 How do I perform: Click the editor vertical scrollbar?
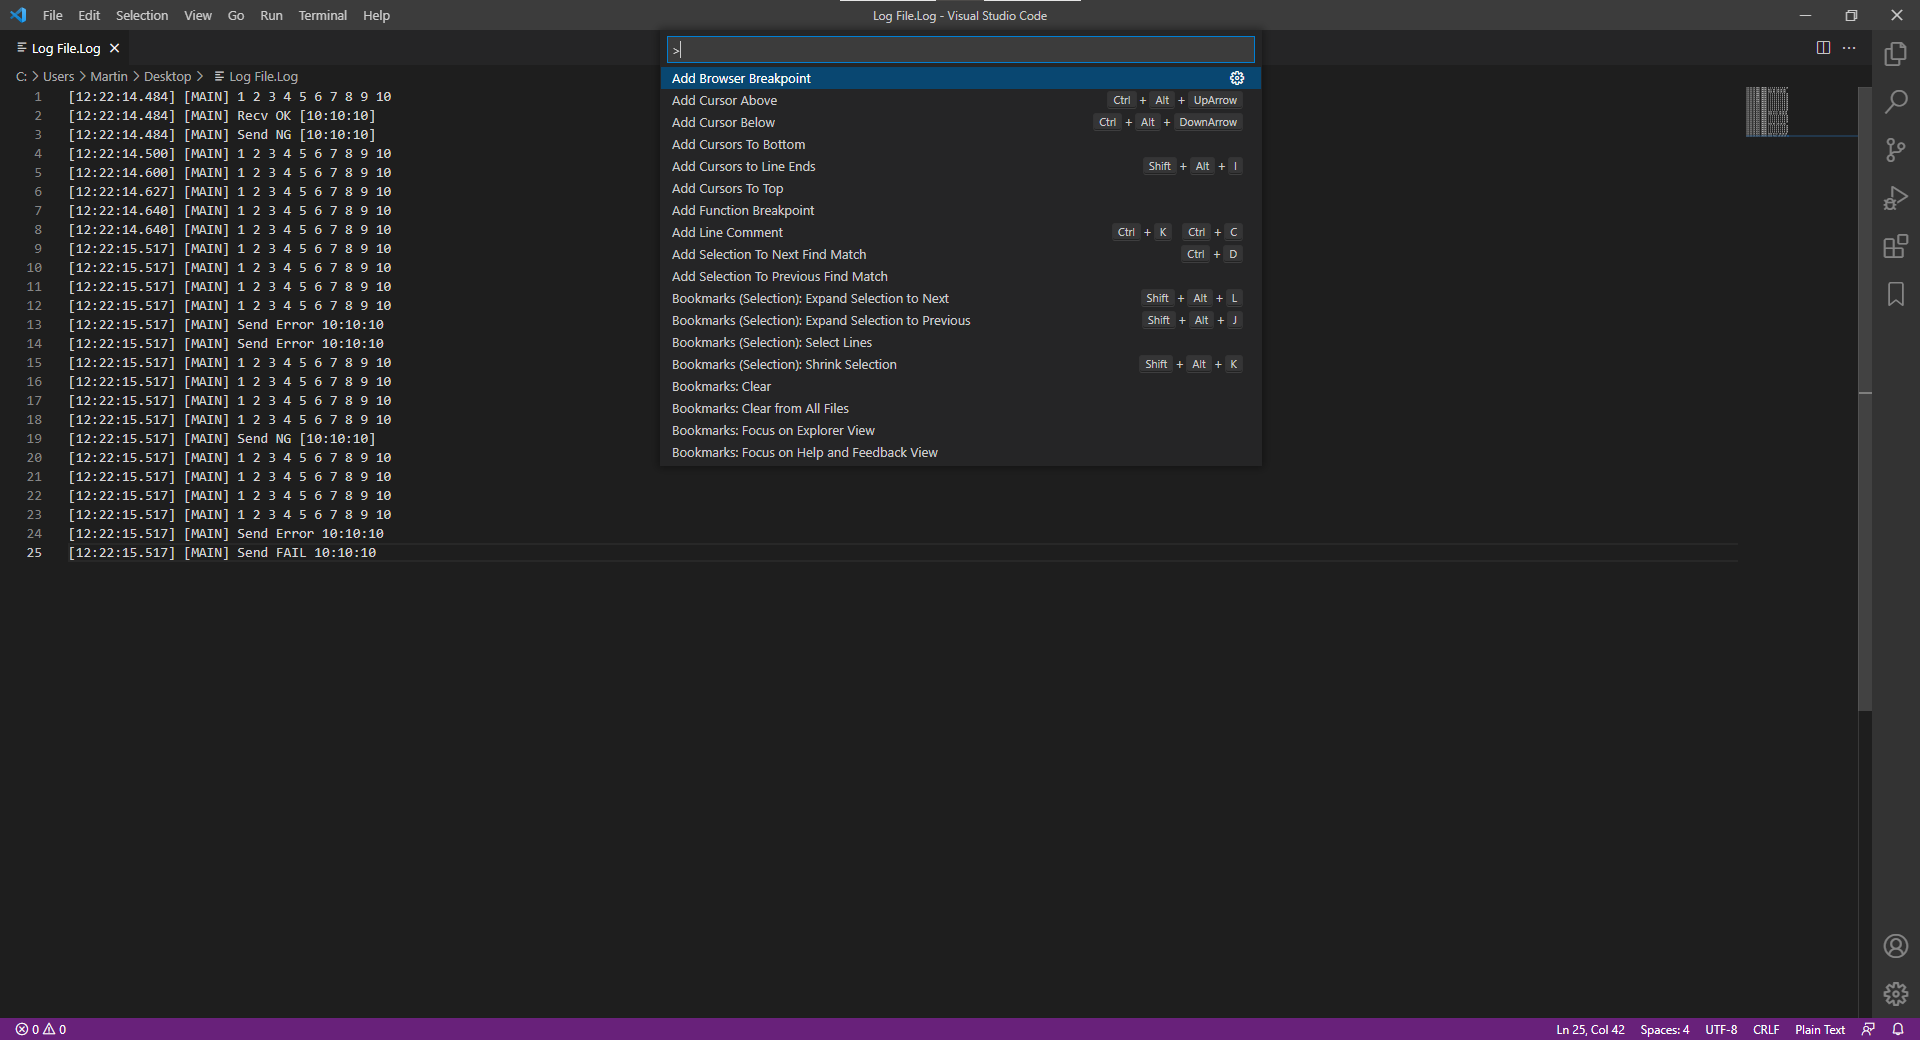click(1865, 400)
